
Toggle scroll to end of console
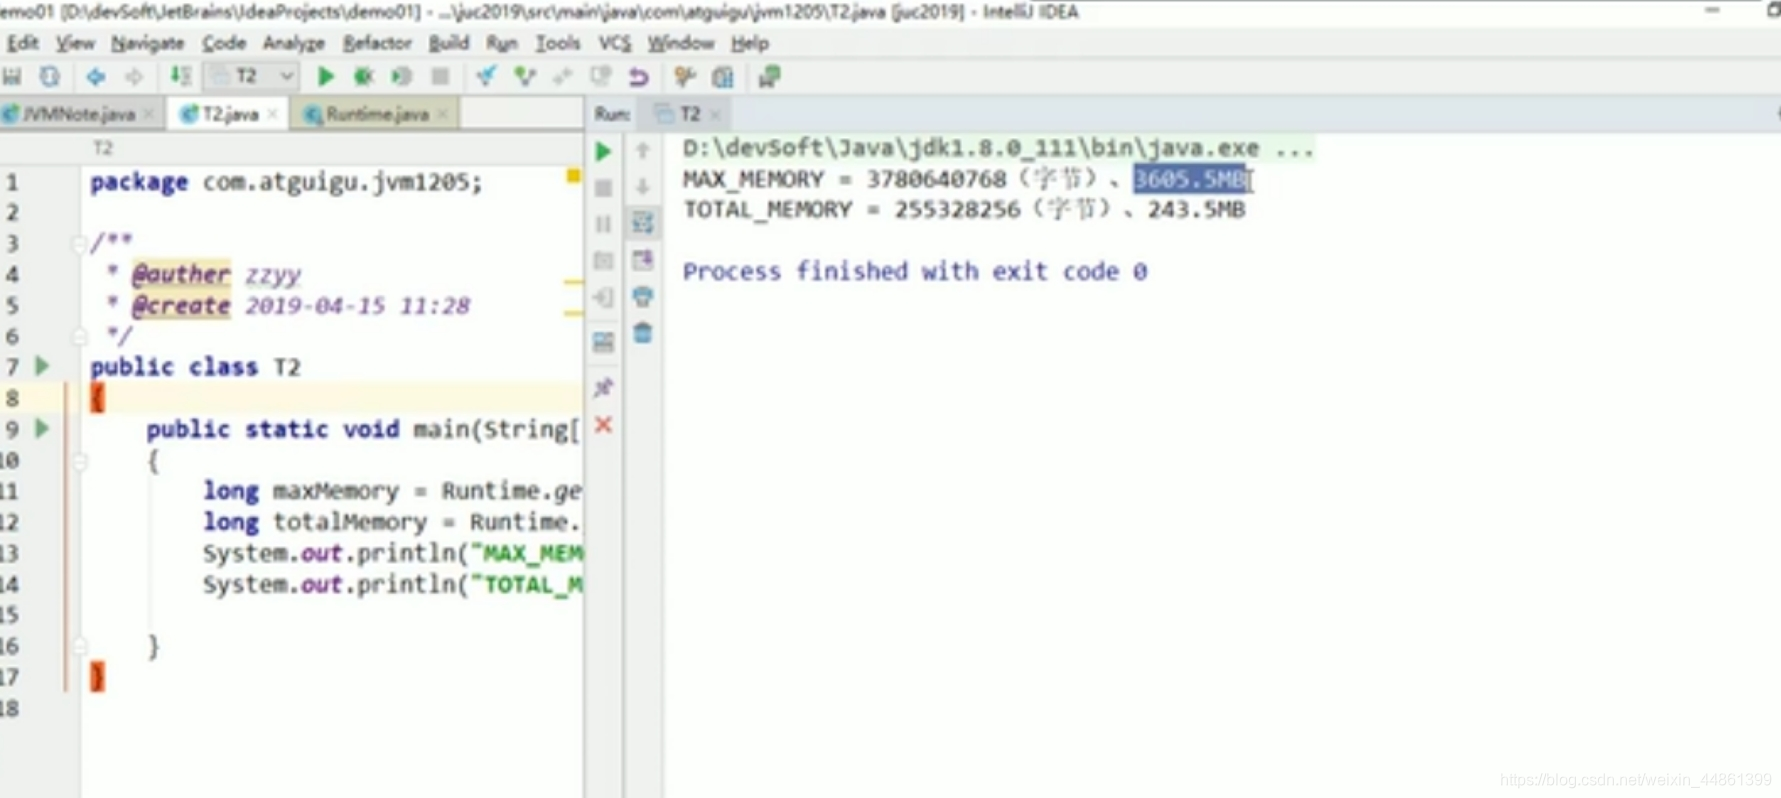point(643,260)
